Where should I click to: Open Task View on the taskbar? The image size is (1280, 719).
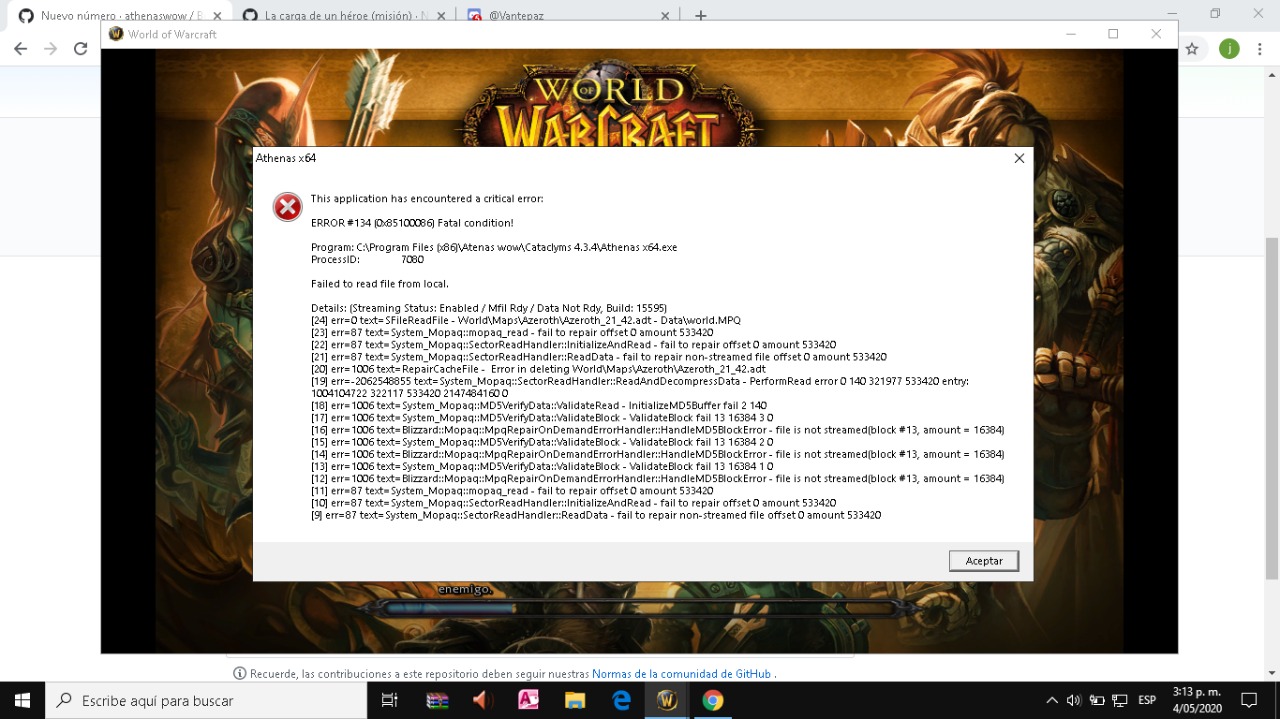[x=389, y=700]
